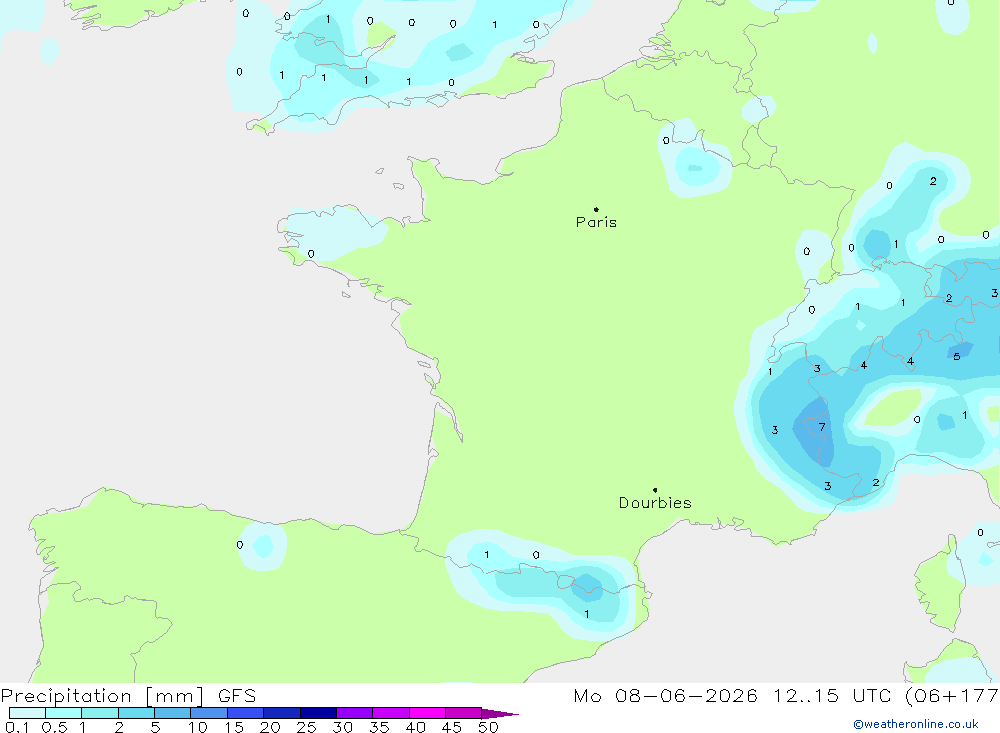1000x733 pixels.
Task: Select the magenta 40 mm legend swatch
Action: (427, 713)
